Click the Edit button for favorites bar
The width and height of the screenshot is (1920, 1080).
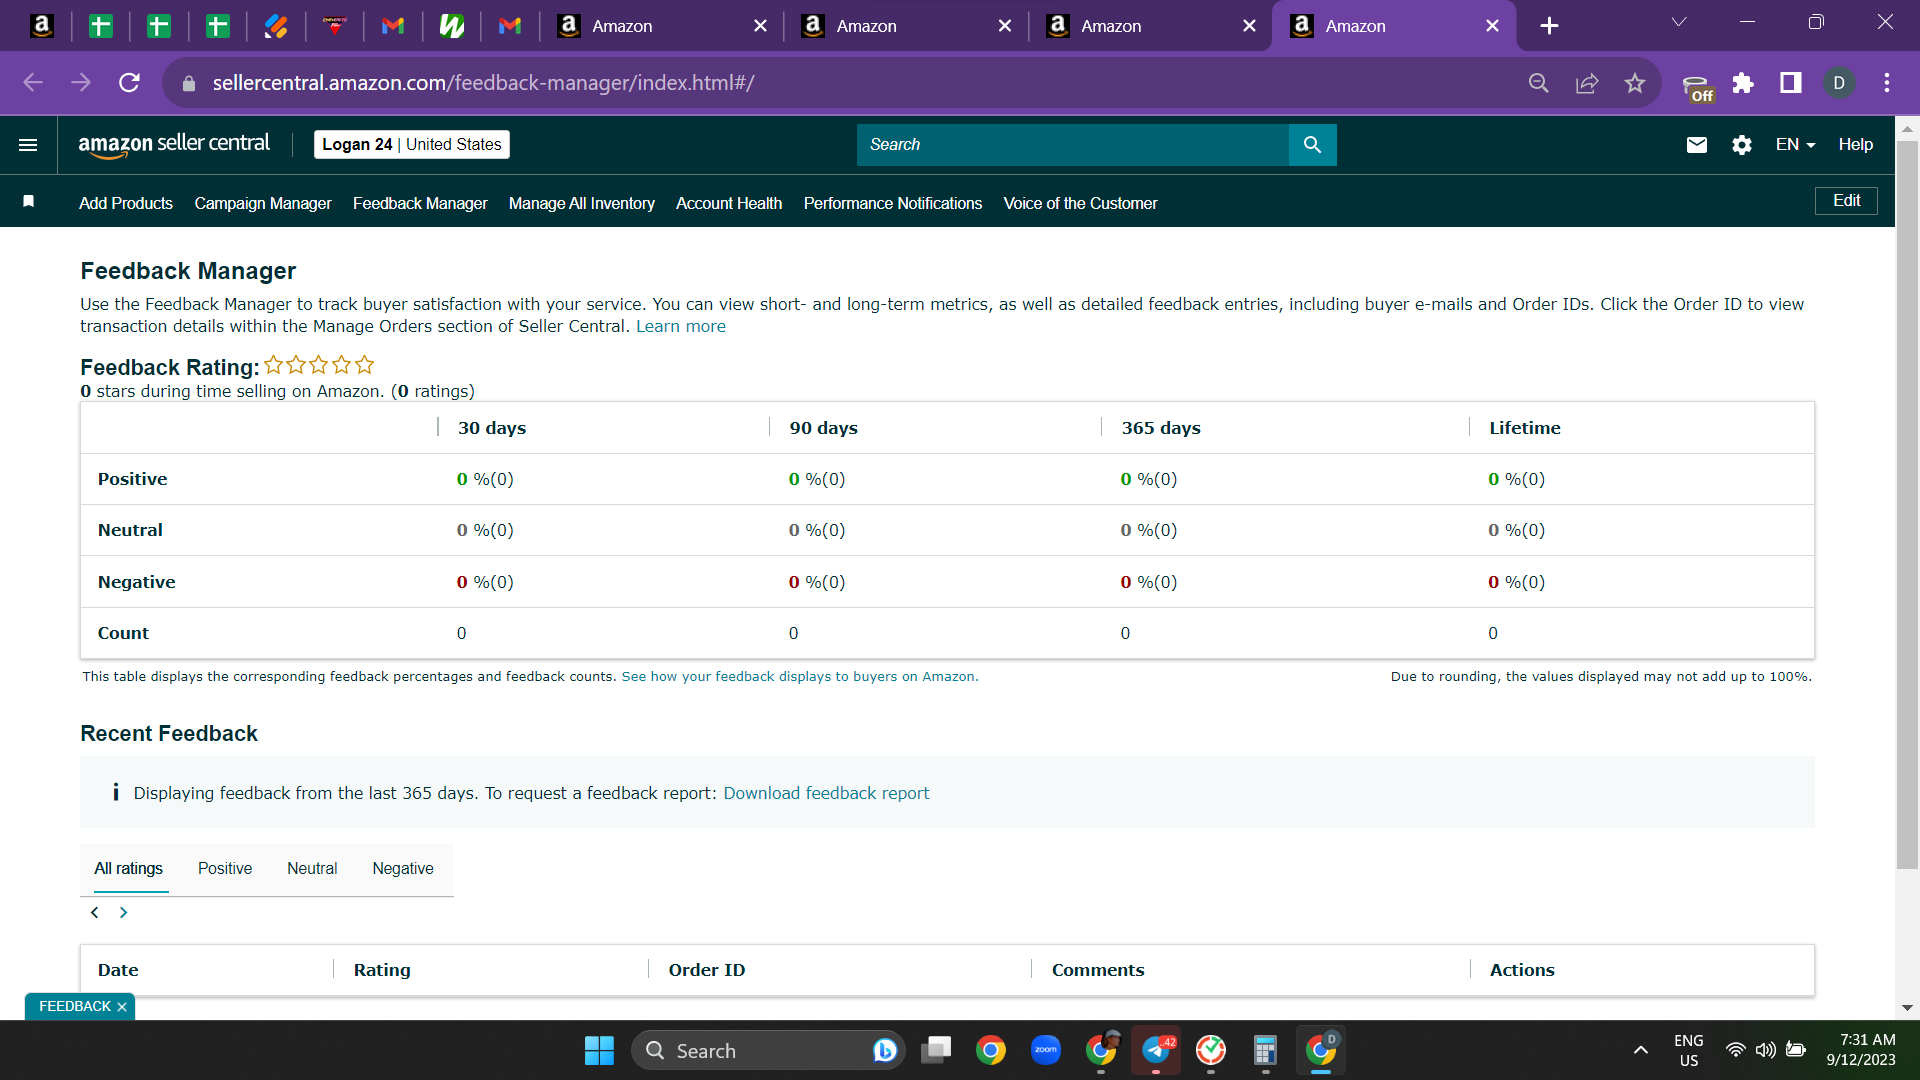1846,201
